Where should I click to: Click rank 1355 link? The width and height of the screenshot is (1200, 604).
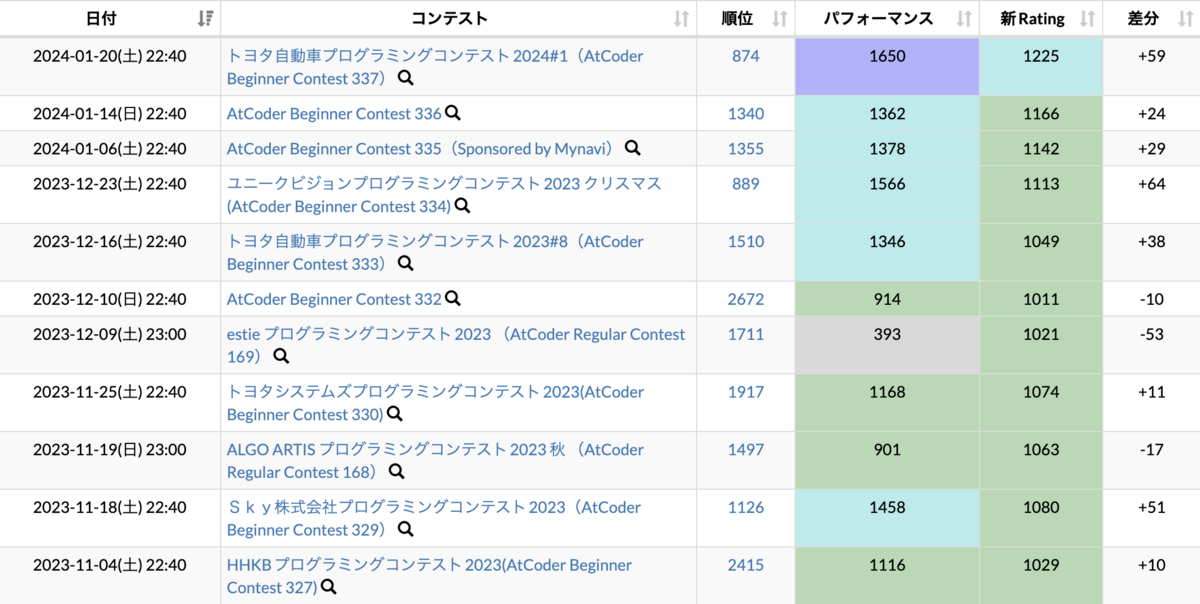tap(746, 149)
